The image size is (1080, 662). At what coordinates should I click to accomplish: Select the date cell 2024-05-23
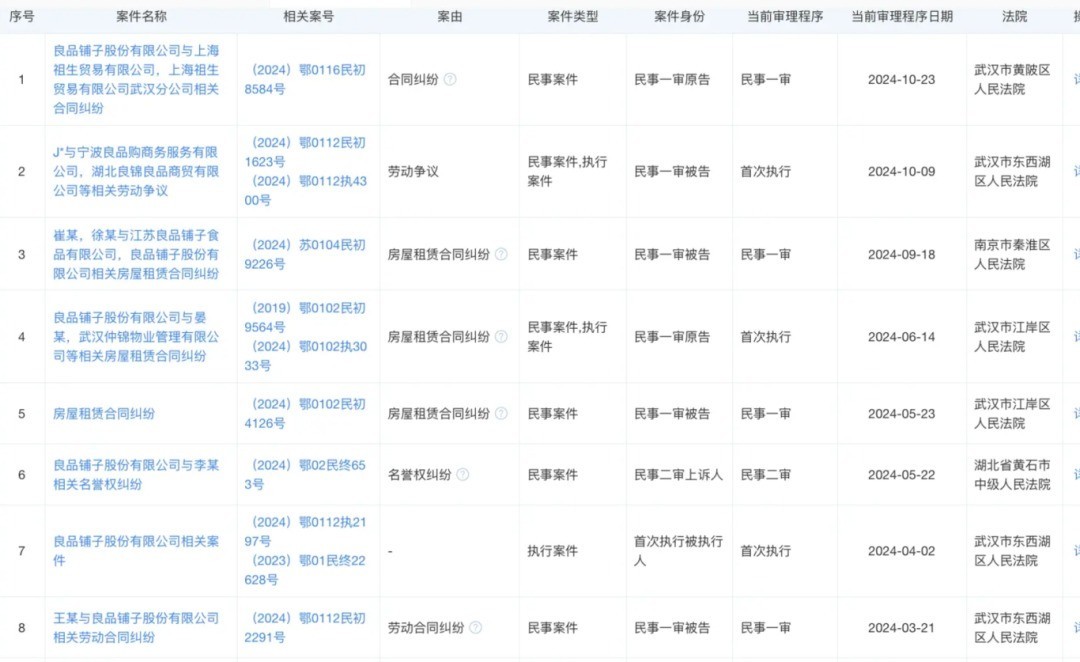[902, 413]
